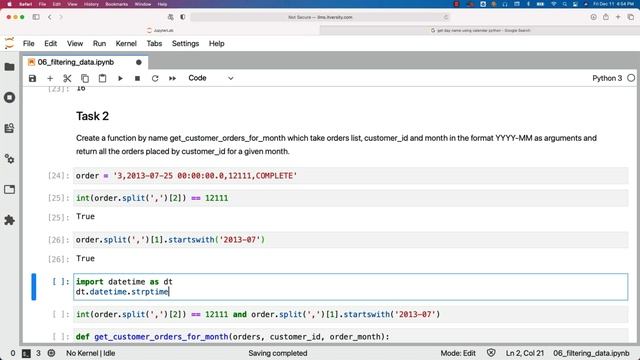Click cell 26 with startswith('2013-07')
This screenshot has height=360, width=640.
[x=351, y=240]
